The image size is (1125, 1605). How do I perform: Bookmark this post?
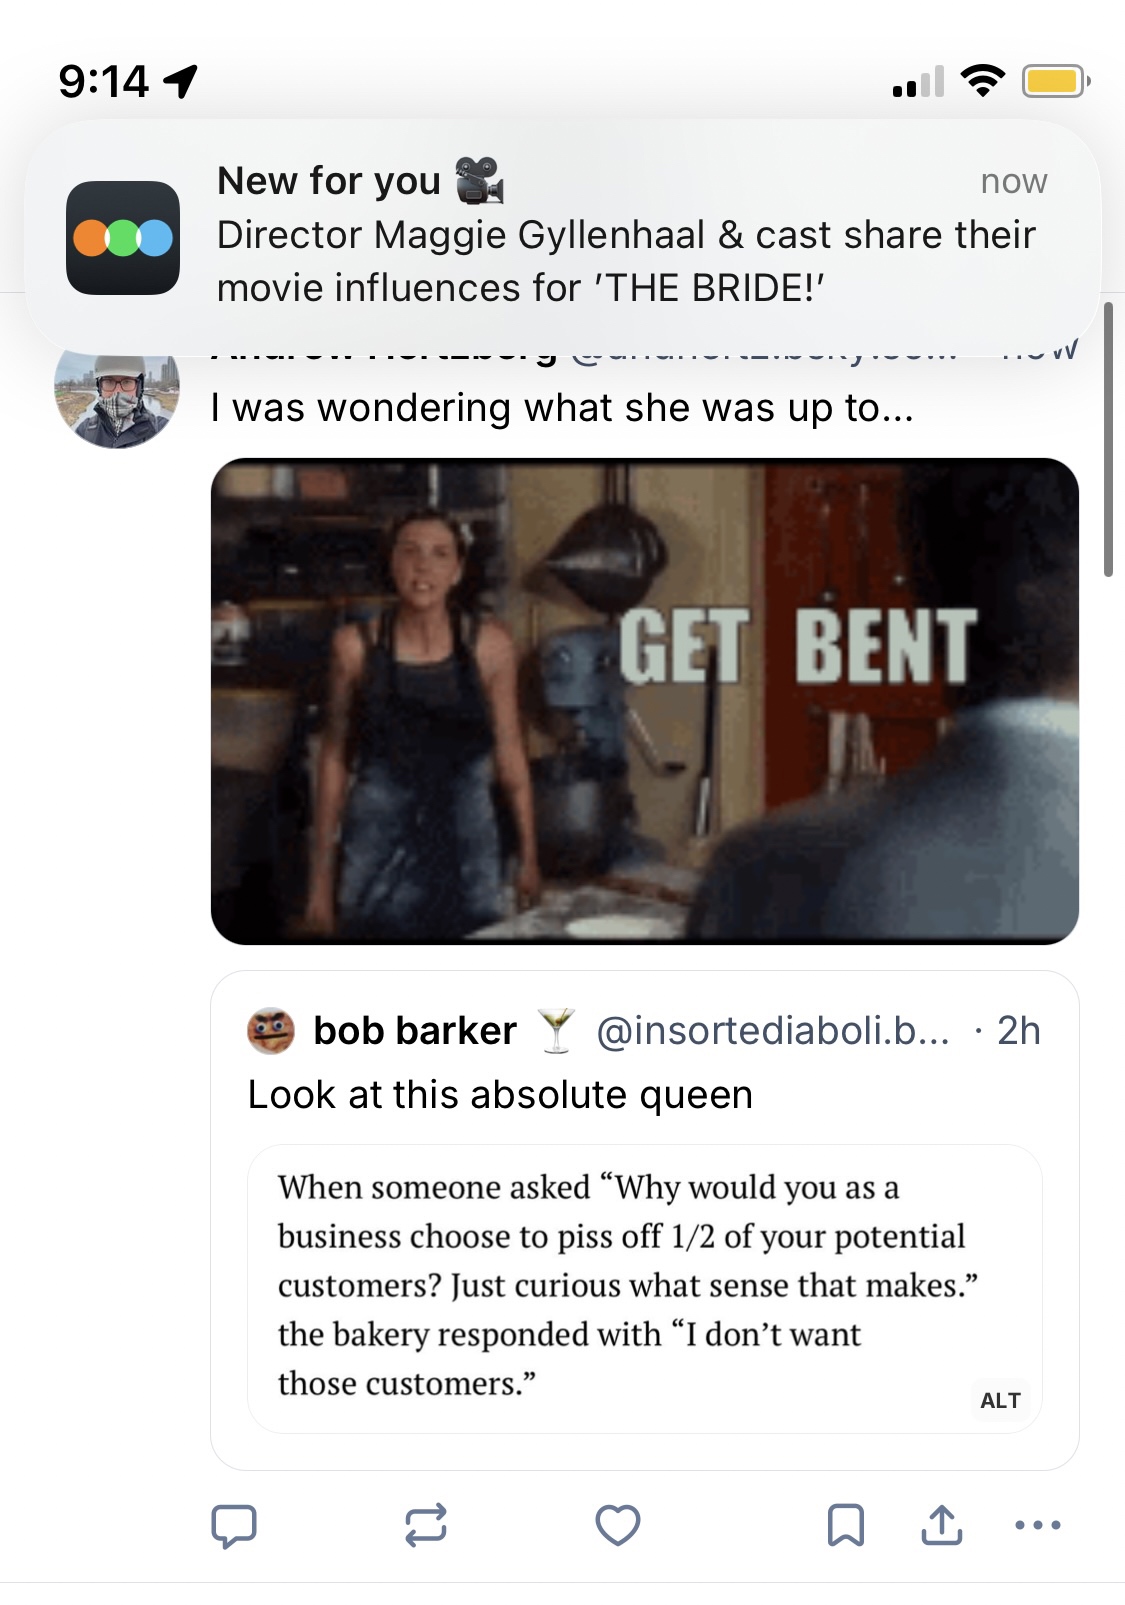click(846, 1526)
